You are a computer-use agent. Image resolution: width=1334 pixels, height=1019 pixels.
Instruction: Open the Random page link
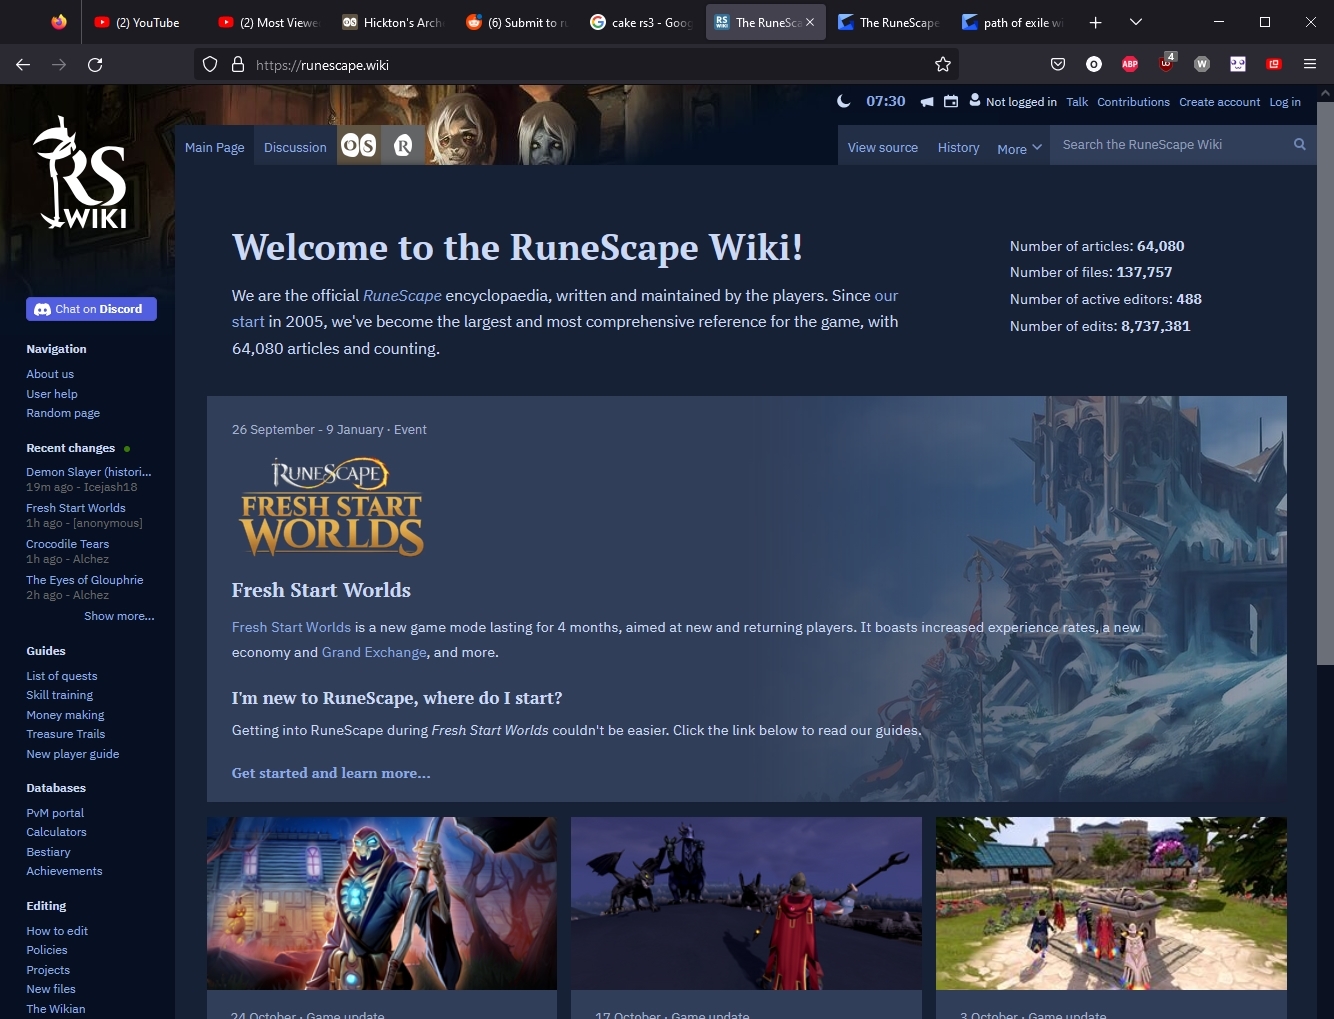point(63,413)
